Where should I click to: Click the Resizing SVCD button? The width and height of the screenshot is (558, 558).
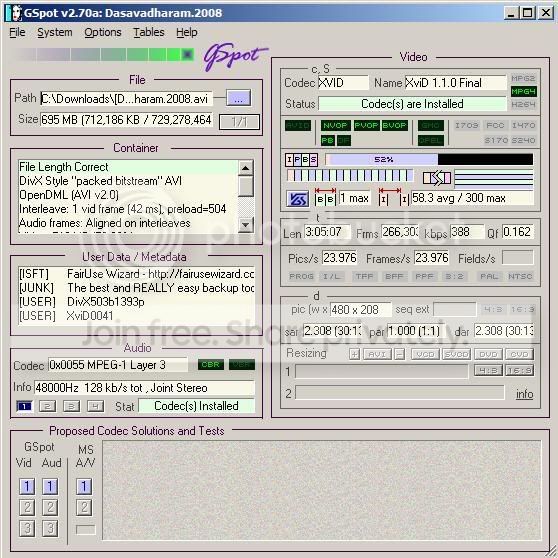(457, 354)
